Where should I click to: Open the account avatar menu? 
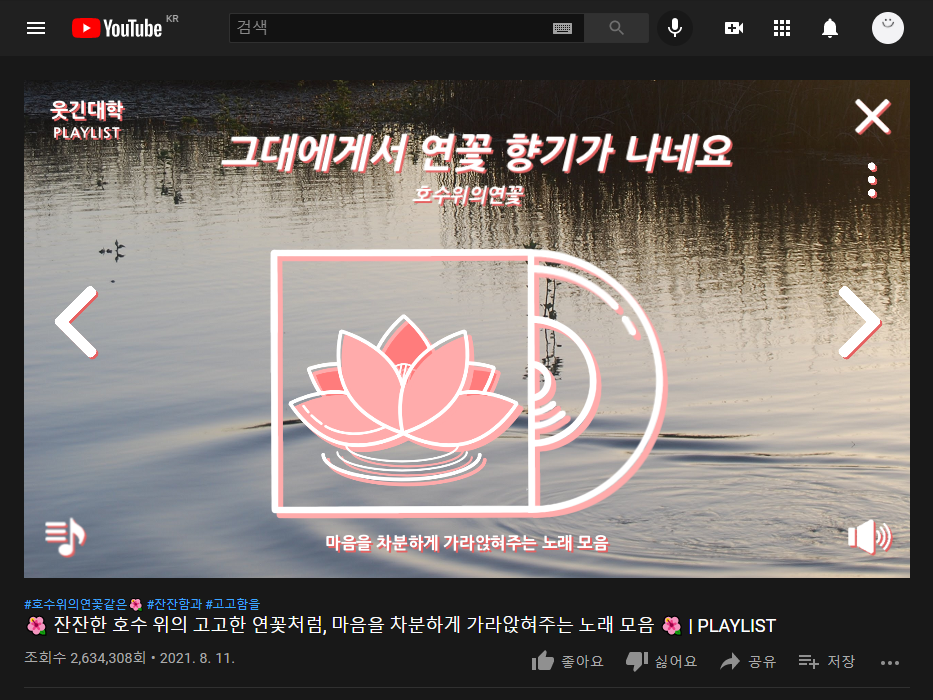[x=888, y=28]
